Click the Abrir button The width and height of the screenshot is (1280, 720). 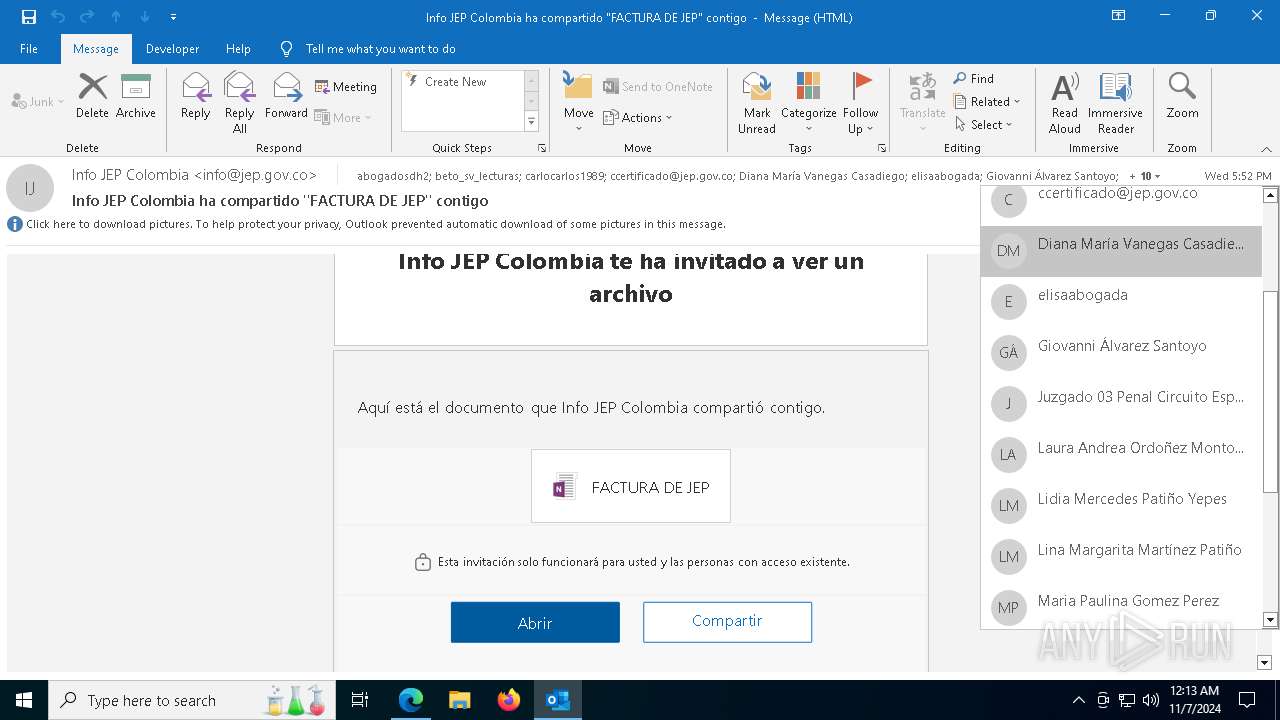point(535,622)
